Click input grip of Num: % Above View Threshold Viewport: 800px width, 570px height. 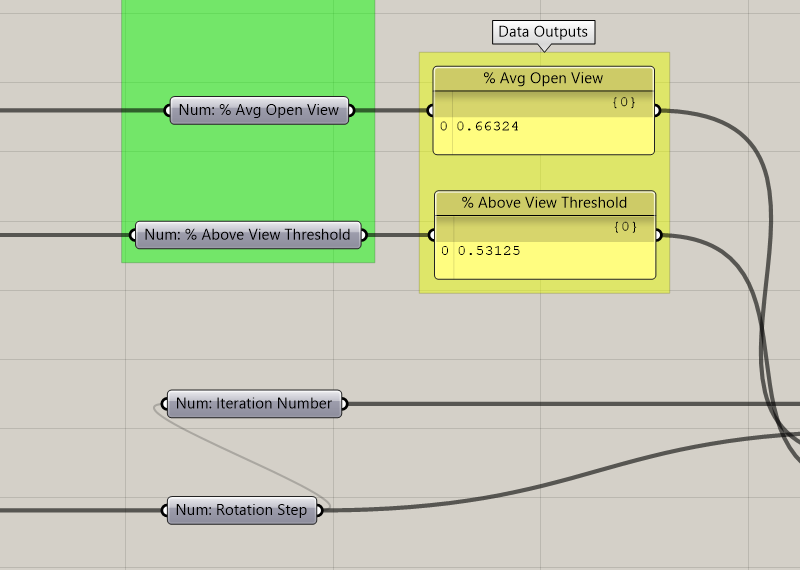(133, 236)
